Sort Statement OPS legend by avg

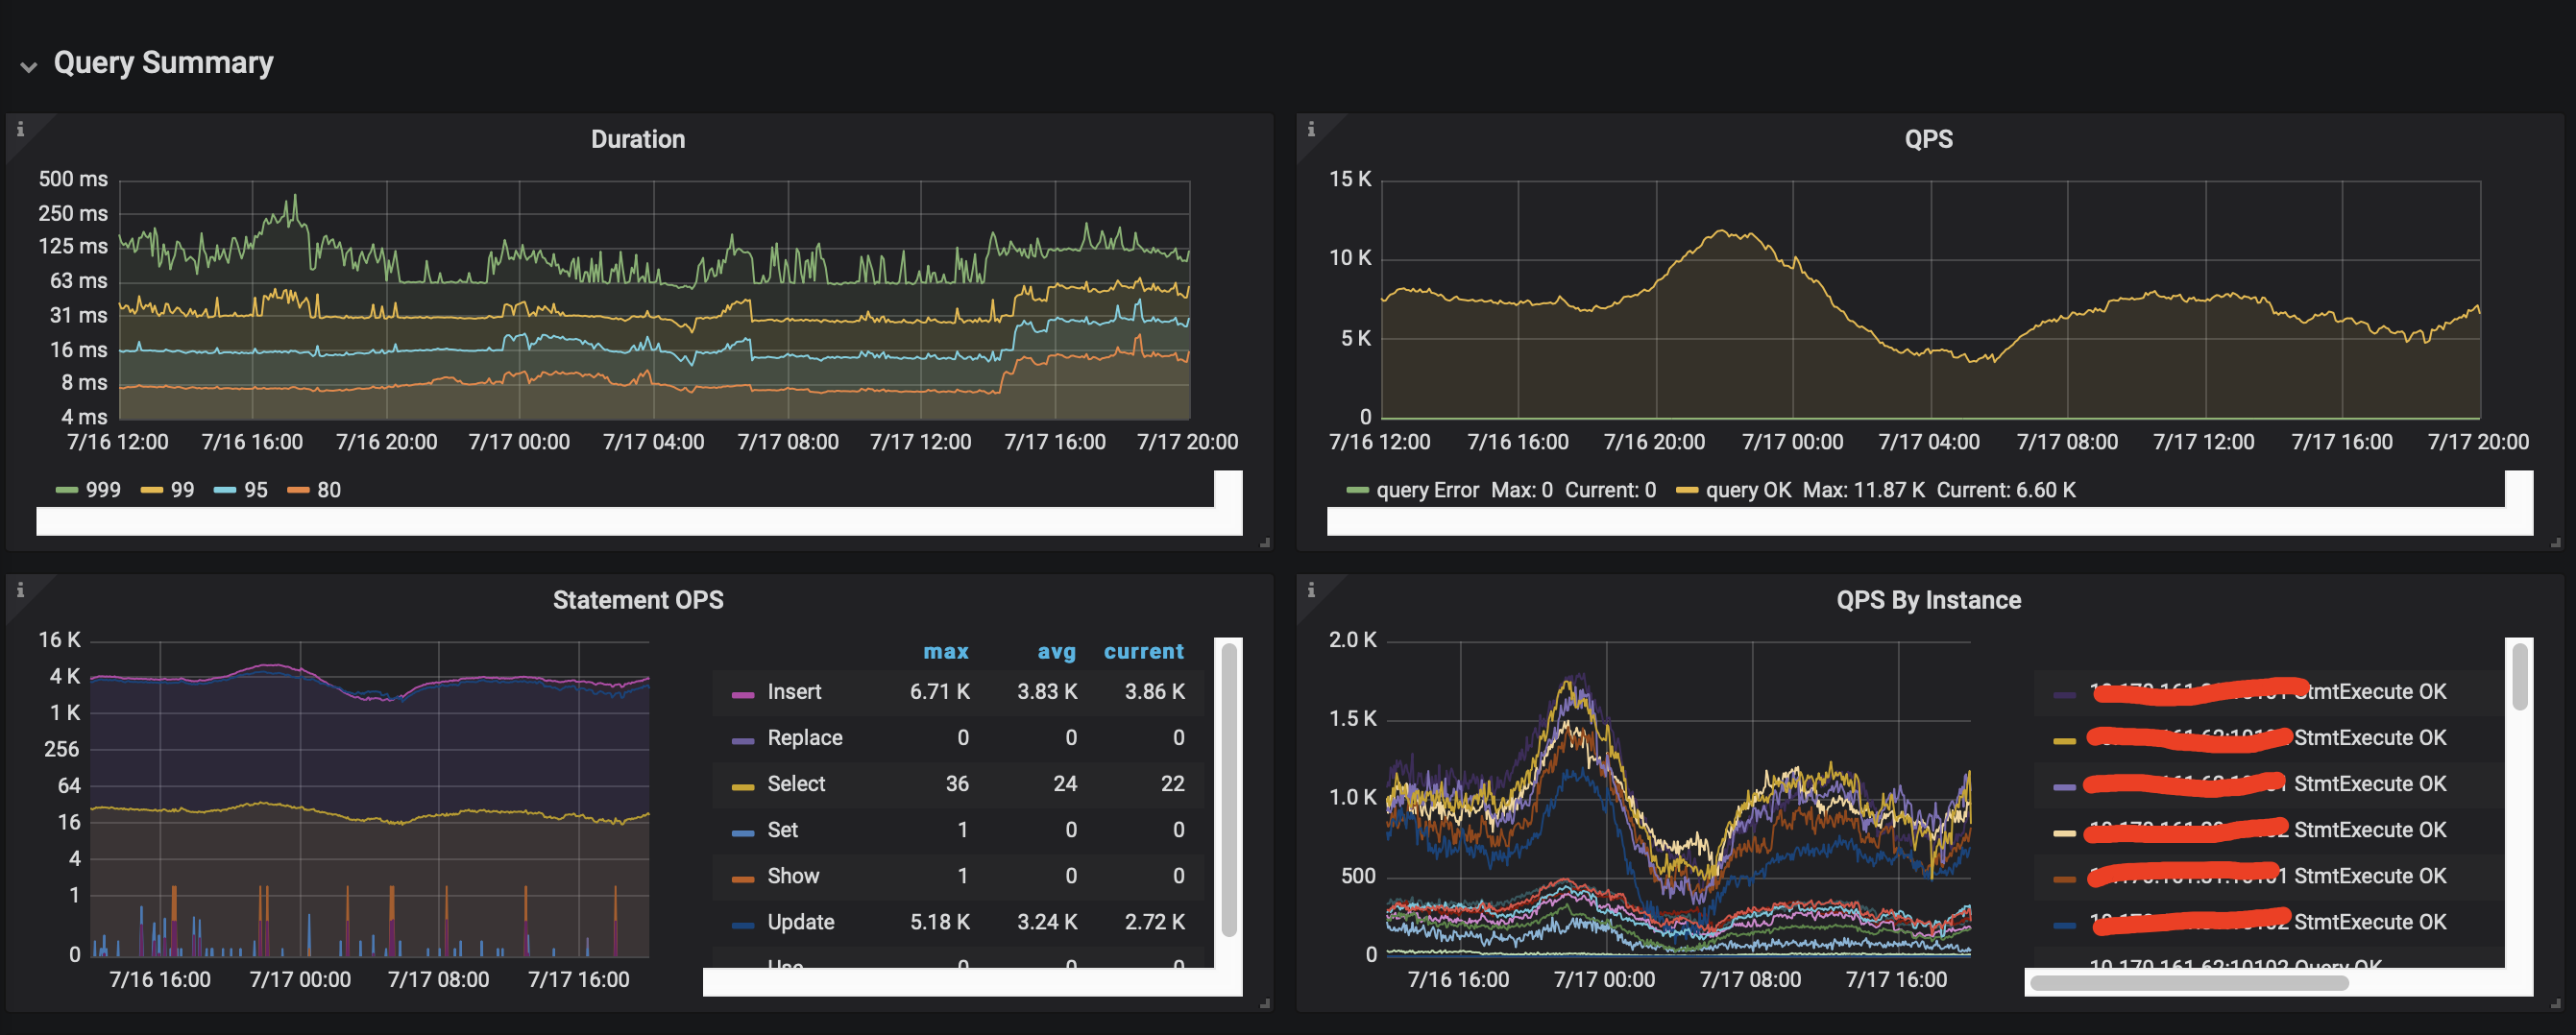point(1056,652)
